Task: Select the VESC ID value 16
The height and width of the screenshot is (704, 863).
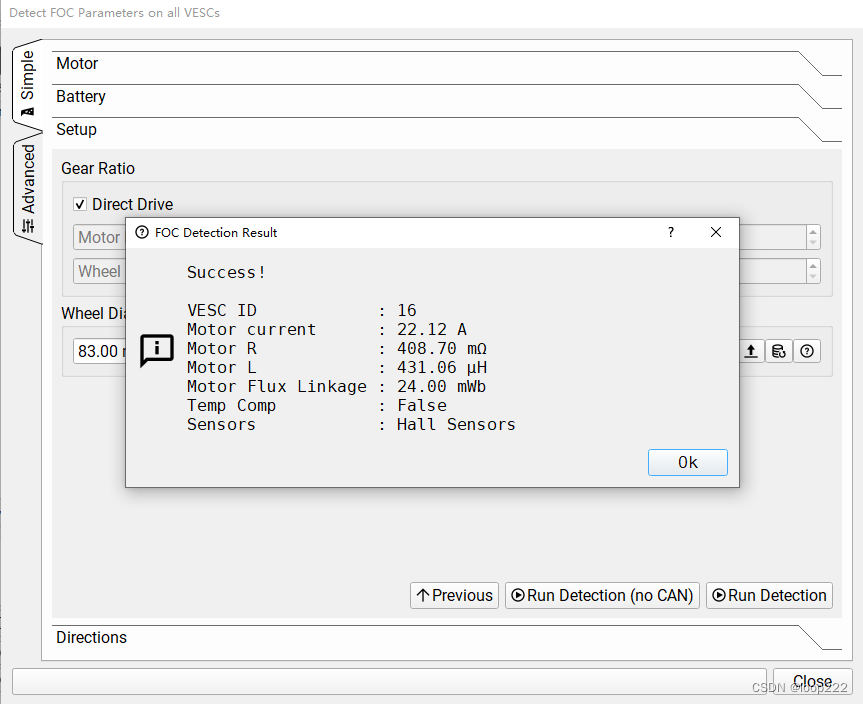Action: pos(407,310)
